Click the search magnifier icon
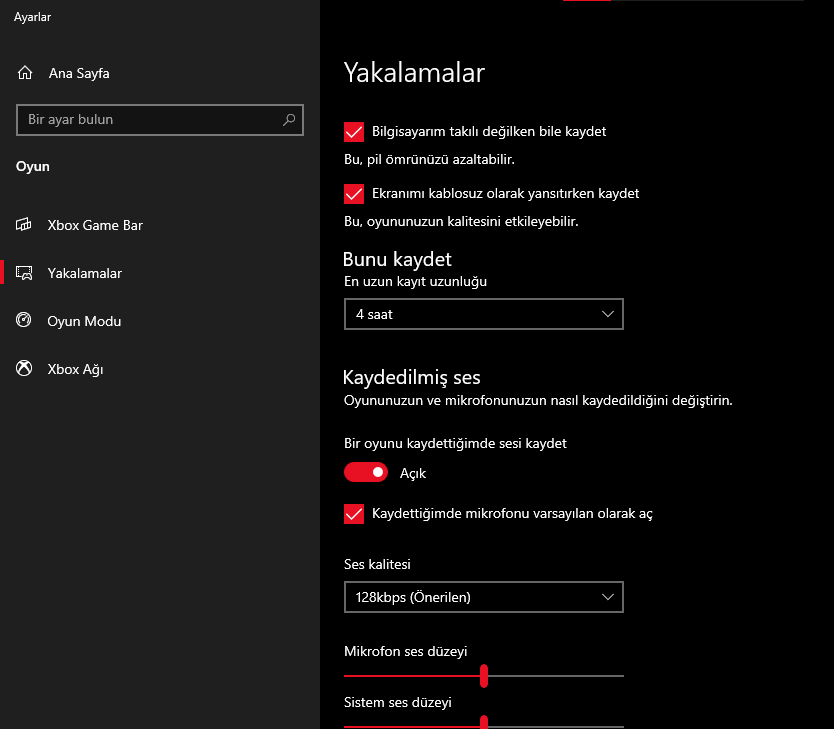This screenshot has height=729, width=834. [289, 120]
